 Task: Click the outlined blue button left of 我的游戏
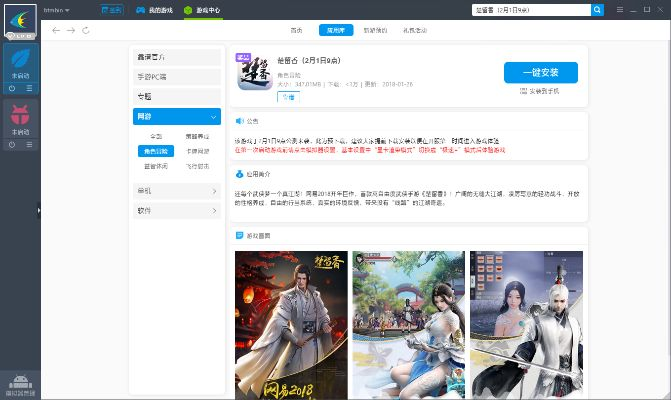[x=112, y=9]
